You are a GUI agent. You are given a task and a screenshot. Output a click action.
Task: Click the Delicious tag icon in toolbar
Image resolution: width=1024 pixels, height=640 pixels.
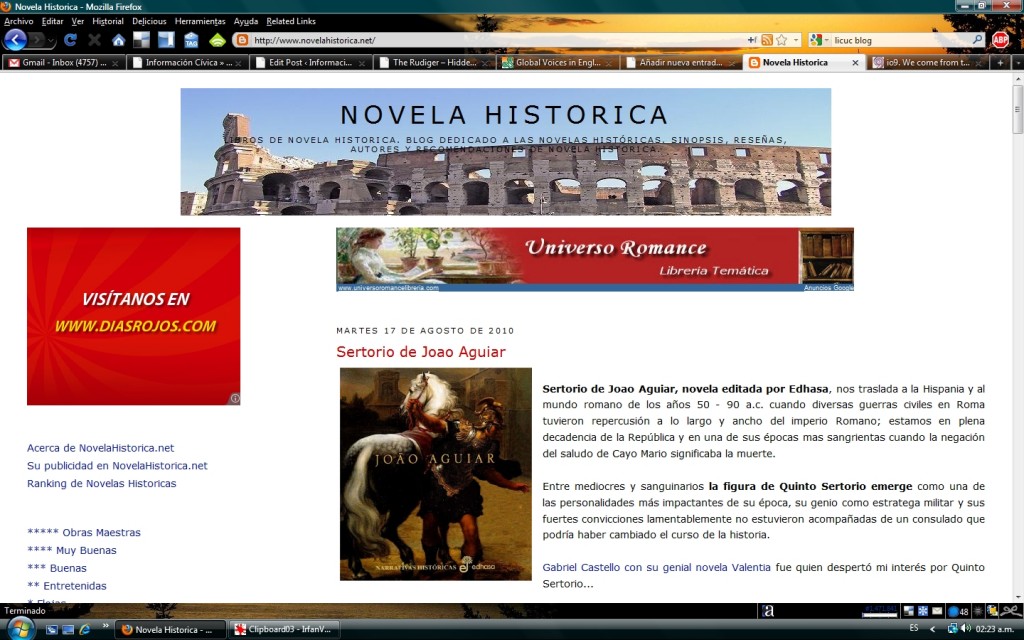190,40
